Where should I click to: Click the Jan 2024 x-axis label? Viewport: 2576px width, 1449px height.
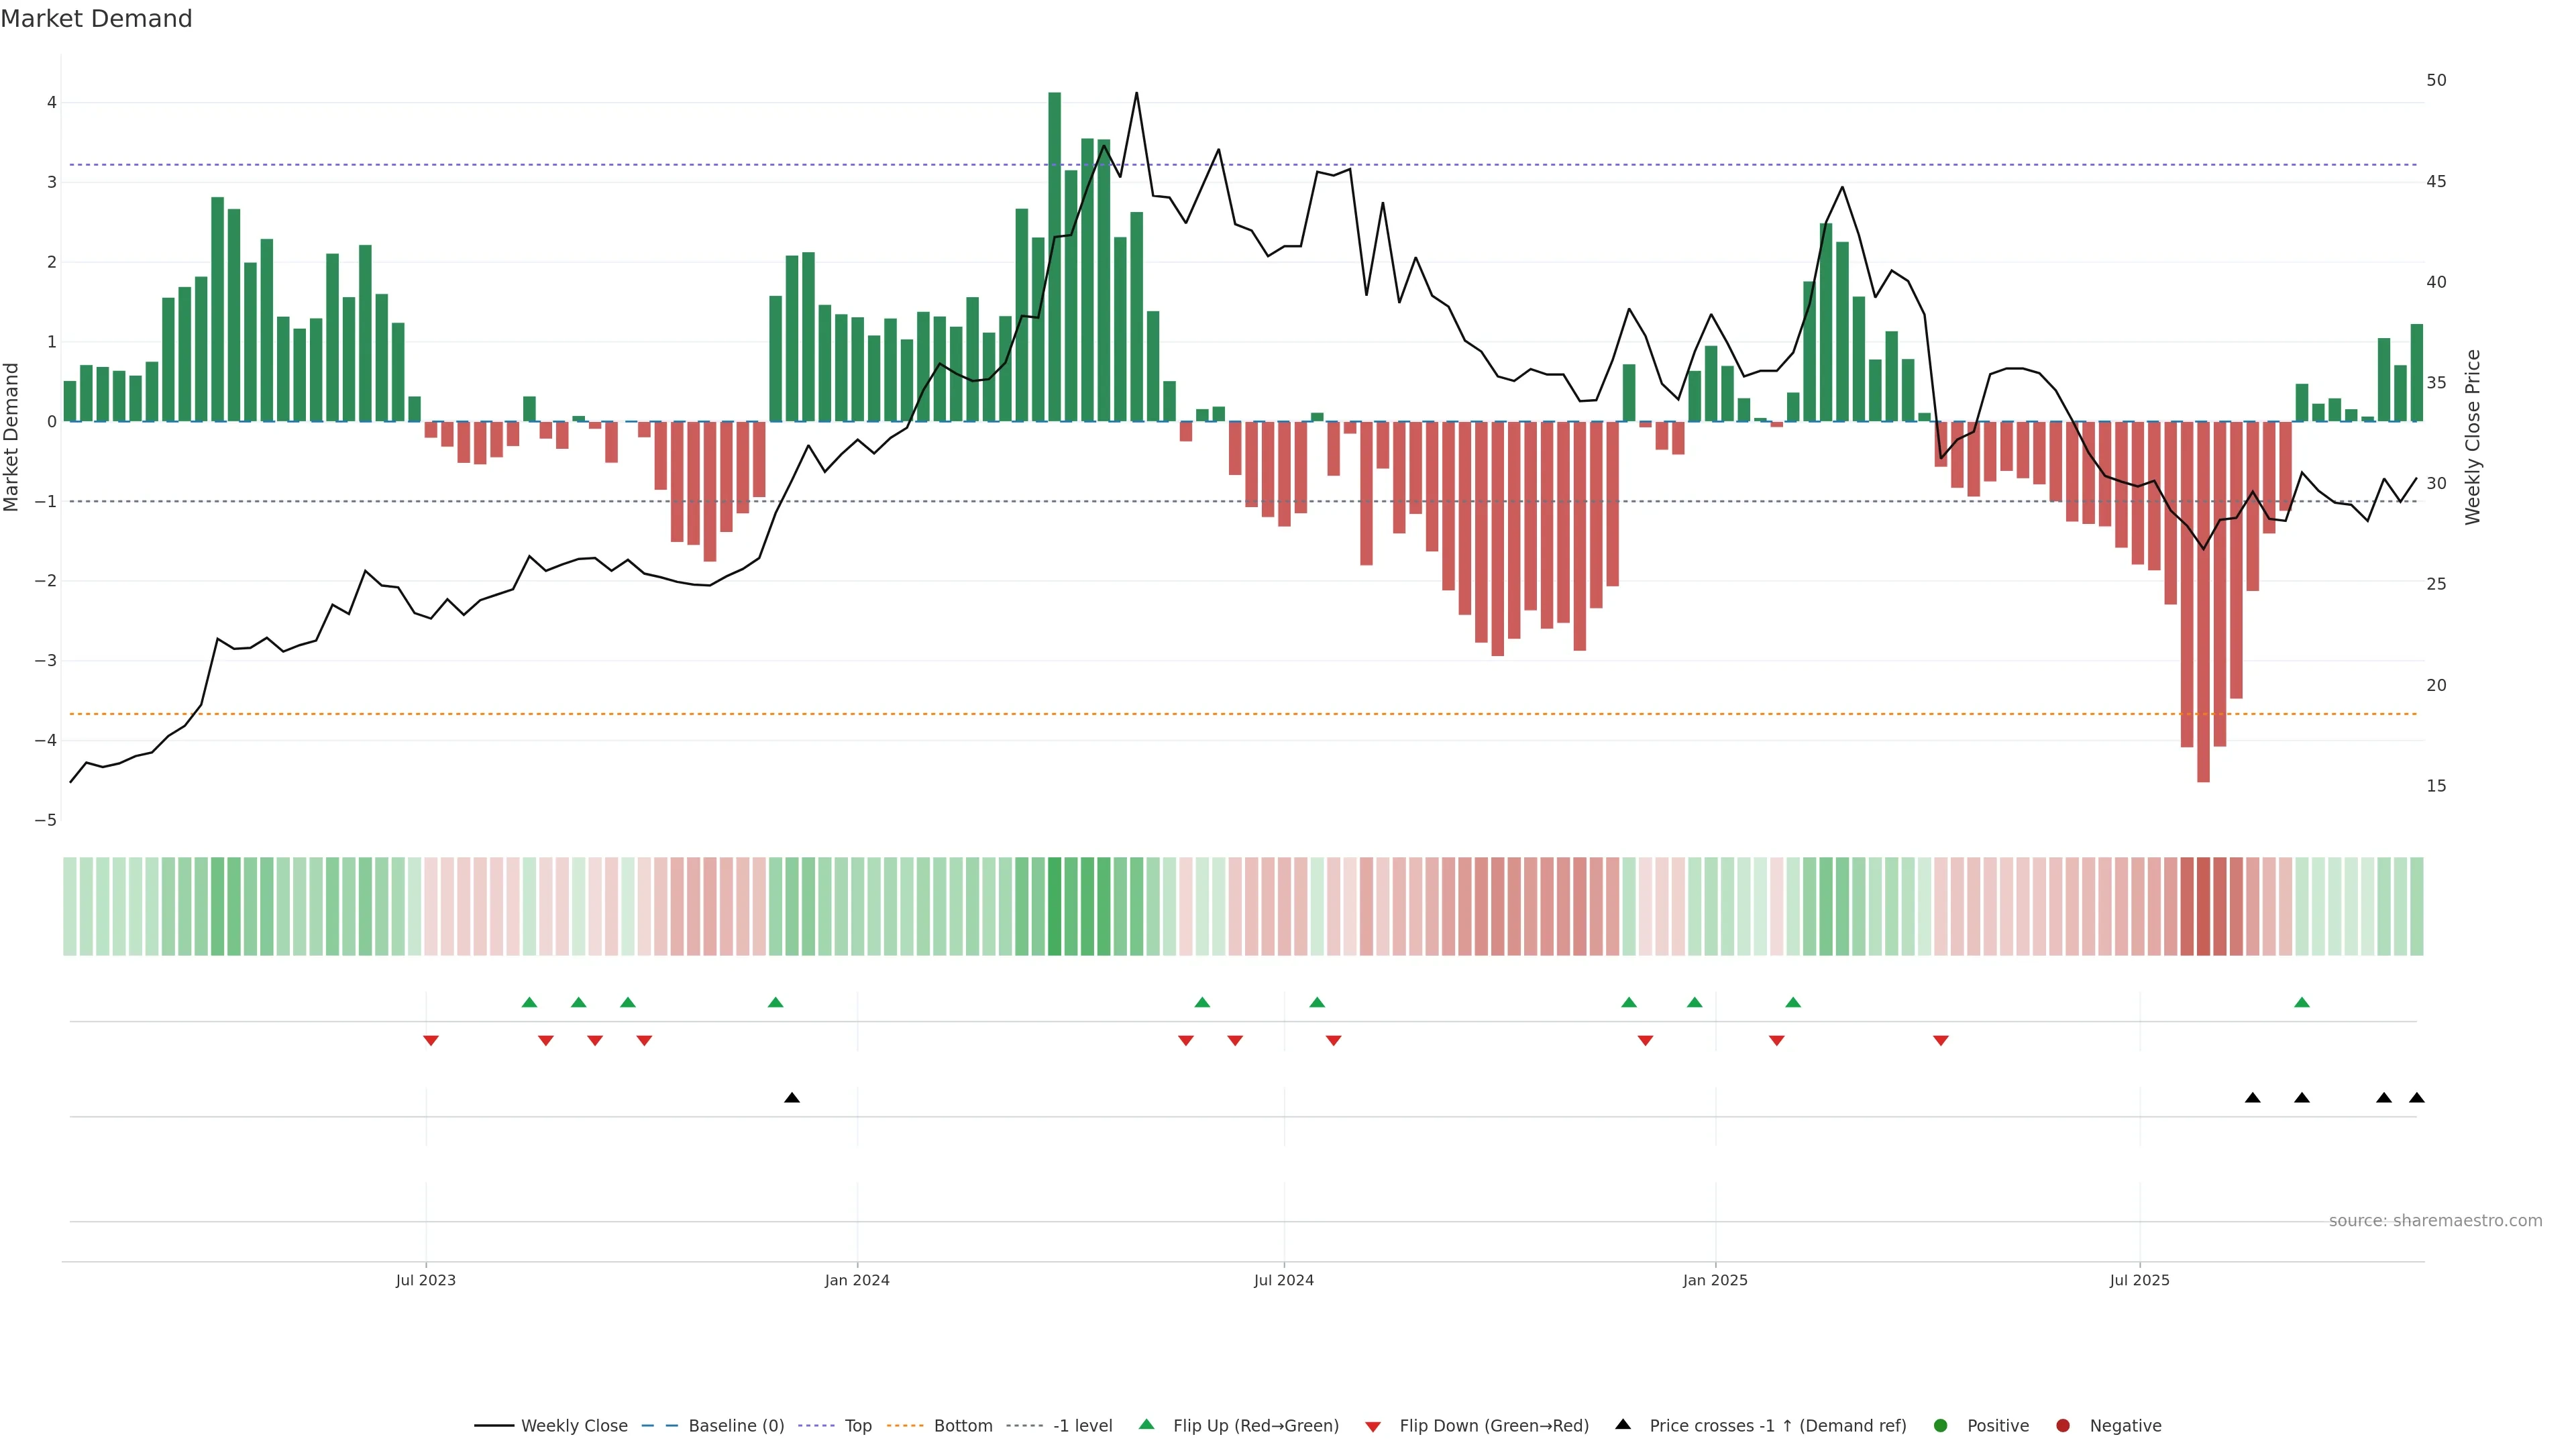coord(857,1280)
